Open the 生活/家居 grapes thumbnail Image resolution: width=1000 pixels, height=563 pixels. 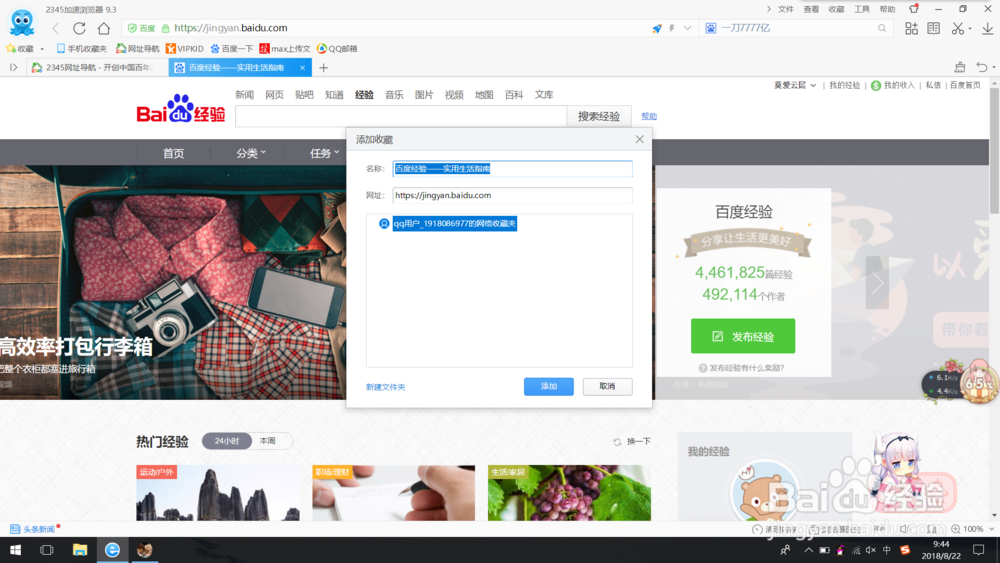click(570, 493)
